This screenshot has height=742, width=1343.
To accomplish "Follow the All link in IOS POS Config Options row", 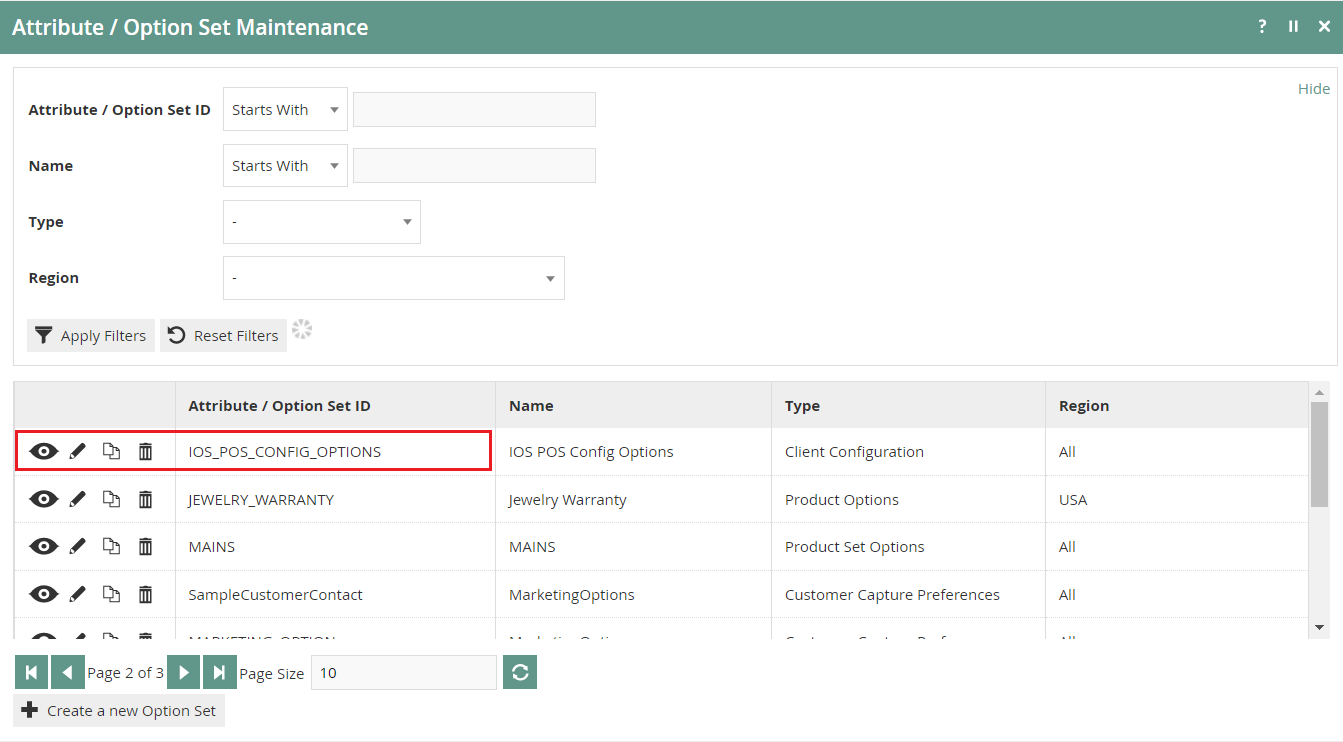I will coord(1066,451).
